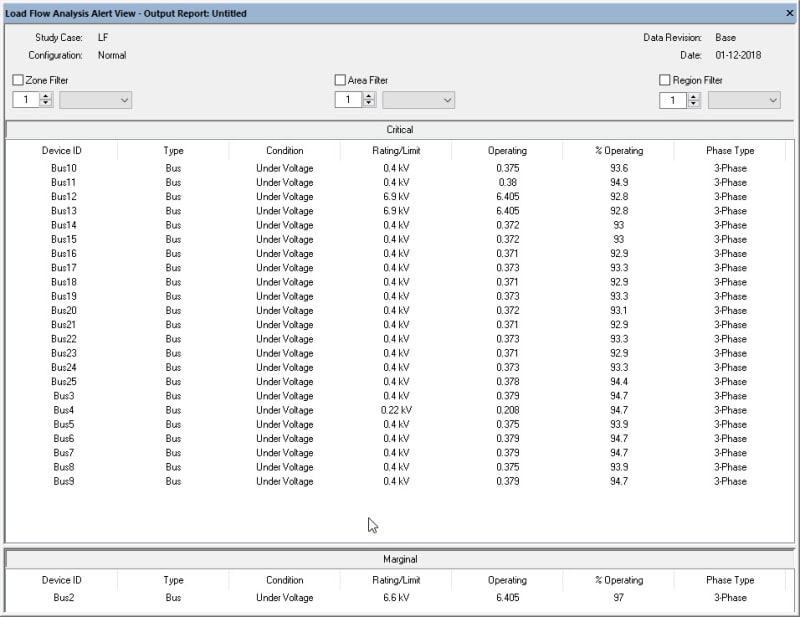Image resolution: width=800 pixels, height=617 pixels.
Task: Click the Marginal section header
Action: point(400,559)
